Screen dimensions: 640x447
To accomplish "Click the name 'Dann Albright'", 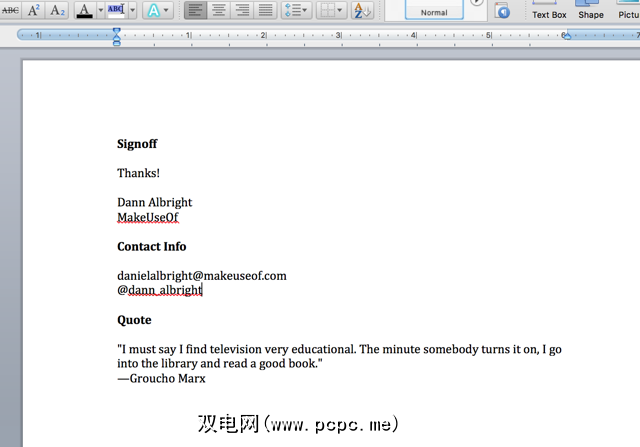I will click(155, 202).
